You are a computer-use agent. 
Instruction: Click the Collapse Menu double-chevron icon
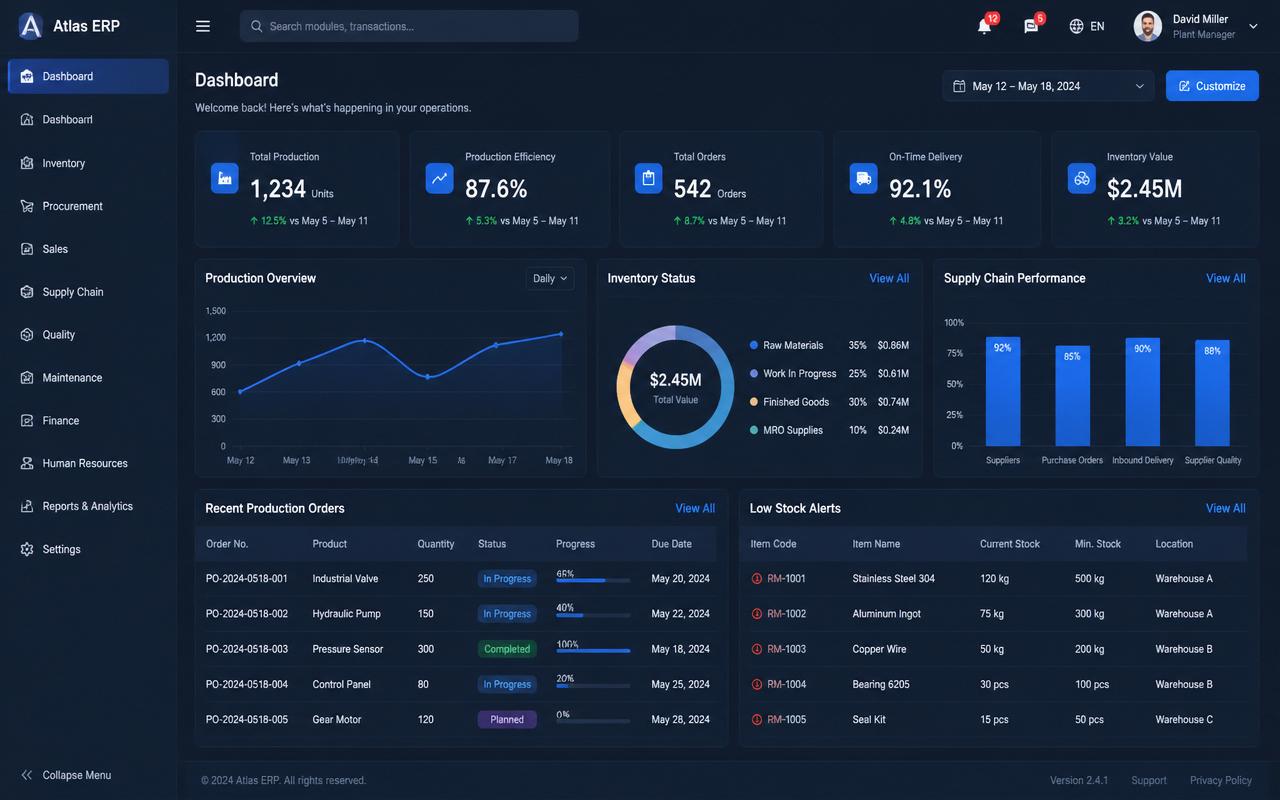(27, 775)
